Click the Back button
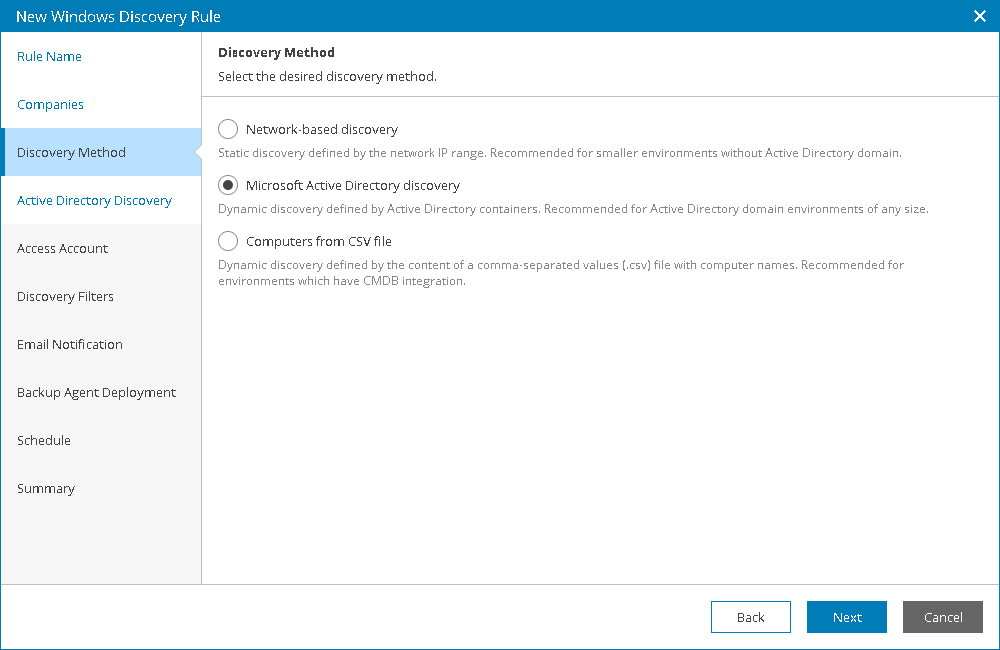1000x650 pixels. [750, 617]
